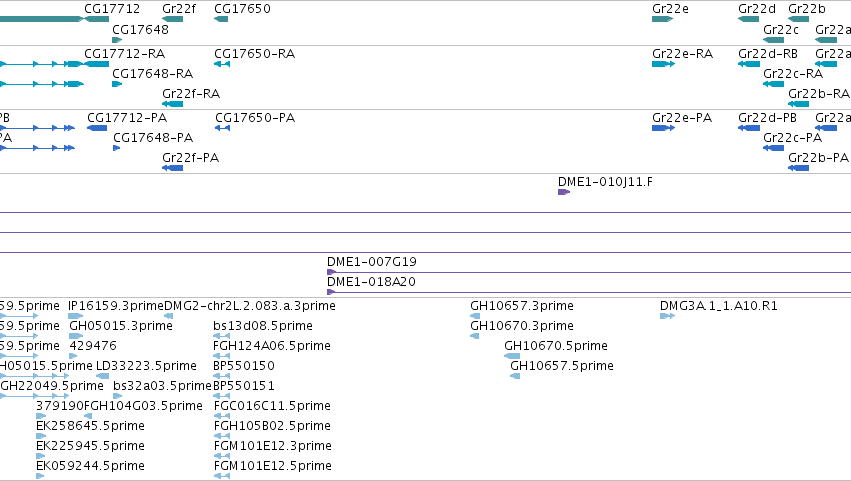Image resolution: width=851 pixels, height=481 pixels.
Task: Select the CG17712 gene glyph
Action: [97, 20]
